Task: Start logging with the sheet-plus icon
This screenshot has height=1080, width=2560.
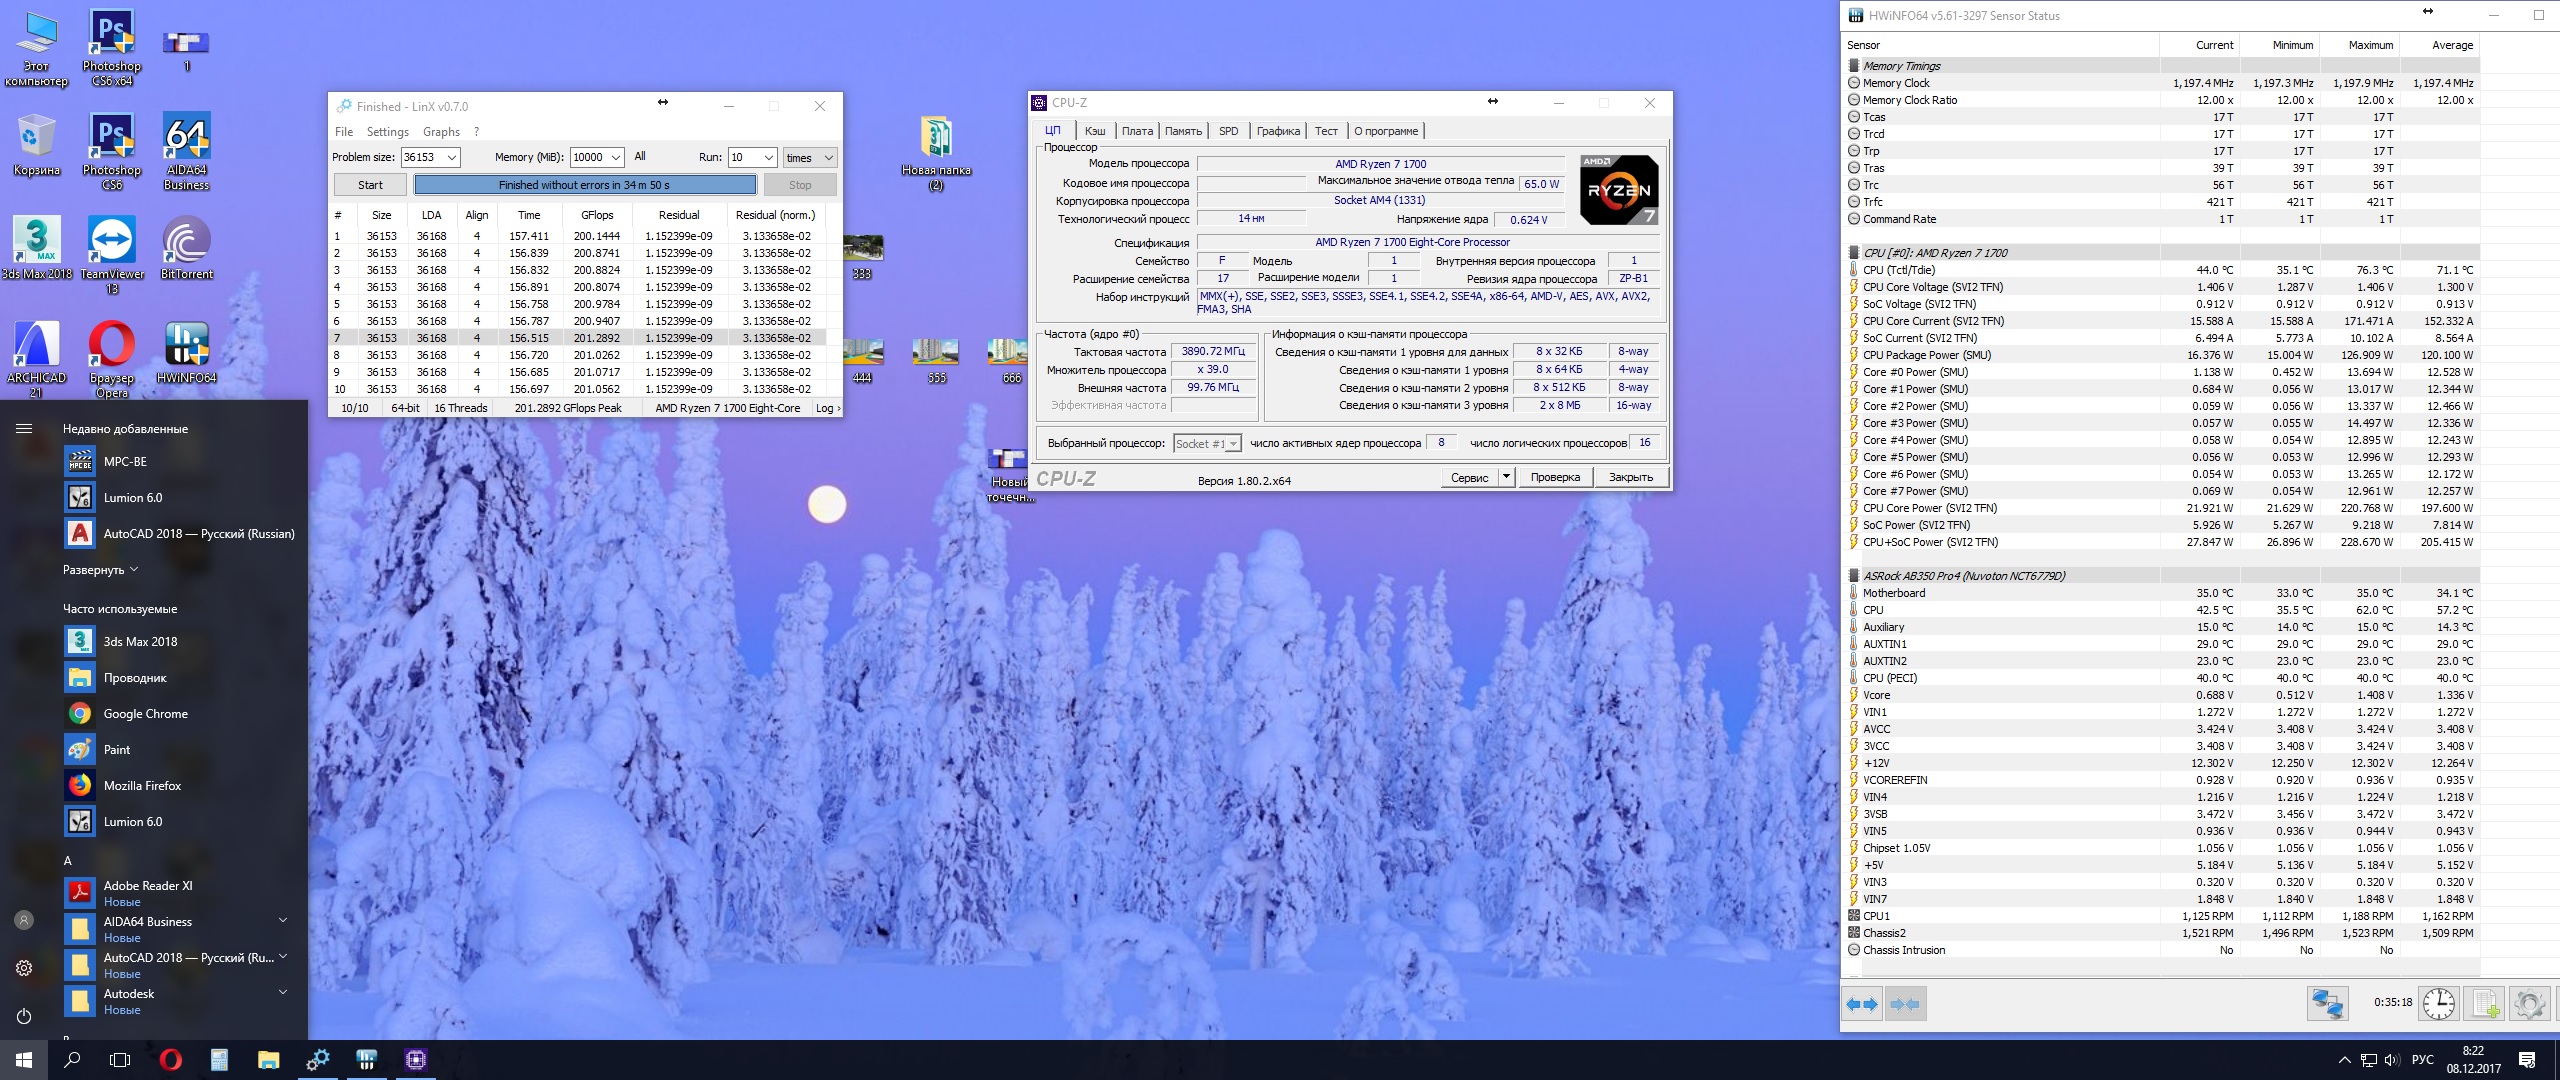Action: pos(2485,1003)
